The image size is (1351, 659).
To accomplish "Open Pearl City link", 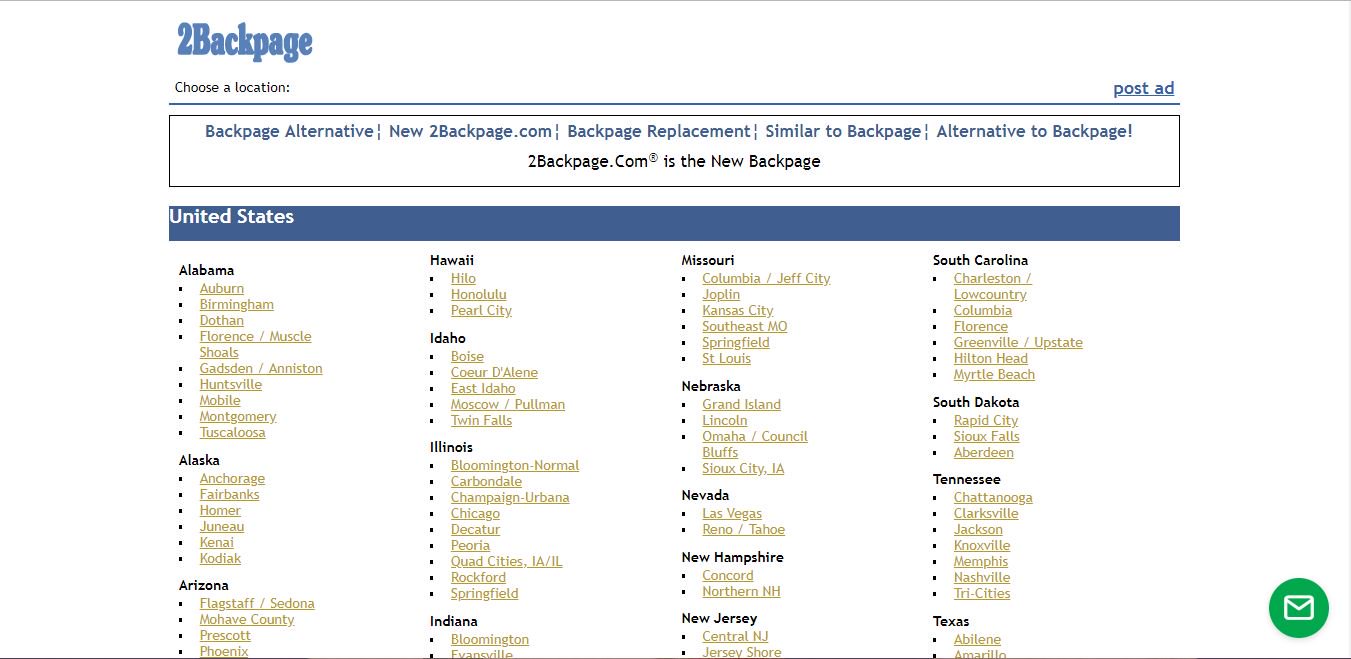I will [x=481, y=310].
